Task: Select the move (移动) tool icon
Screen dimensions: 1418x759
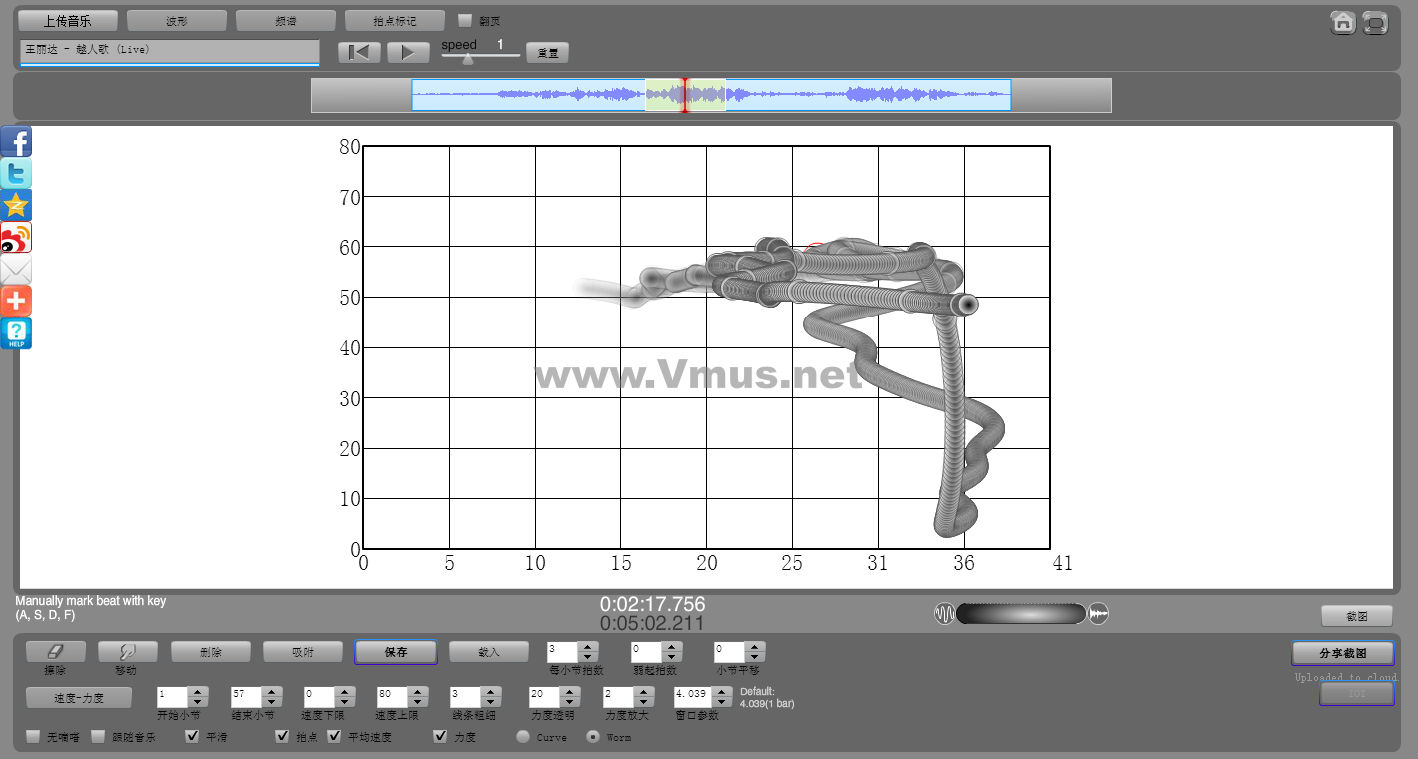Action: tap(127, 652)
